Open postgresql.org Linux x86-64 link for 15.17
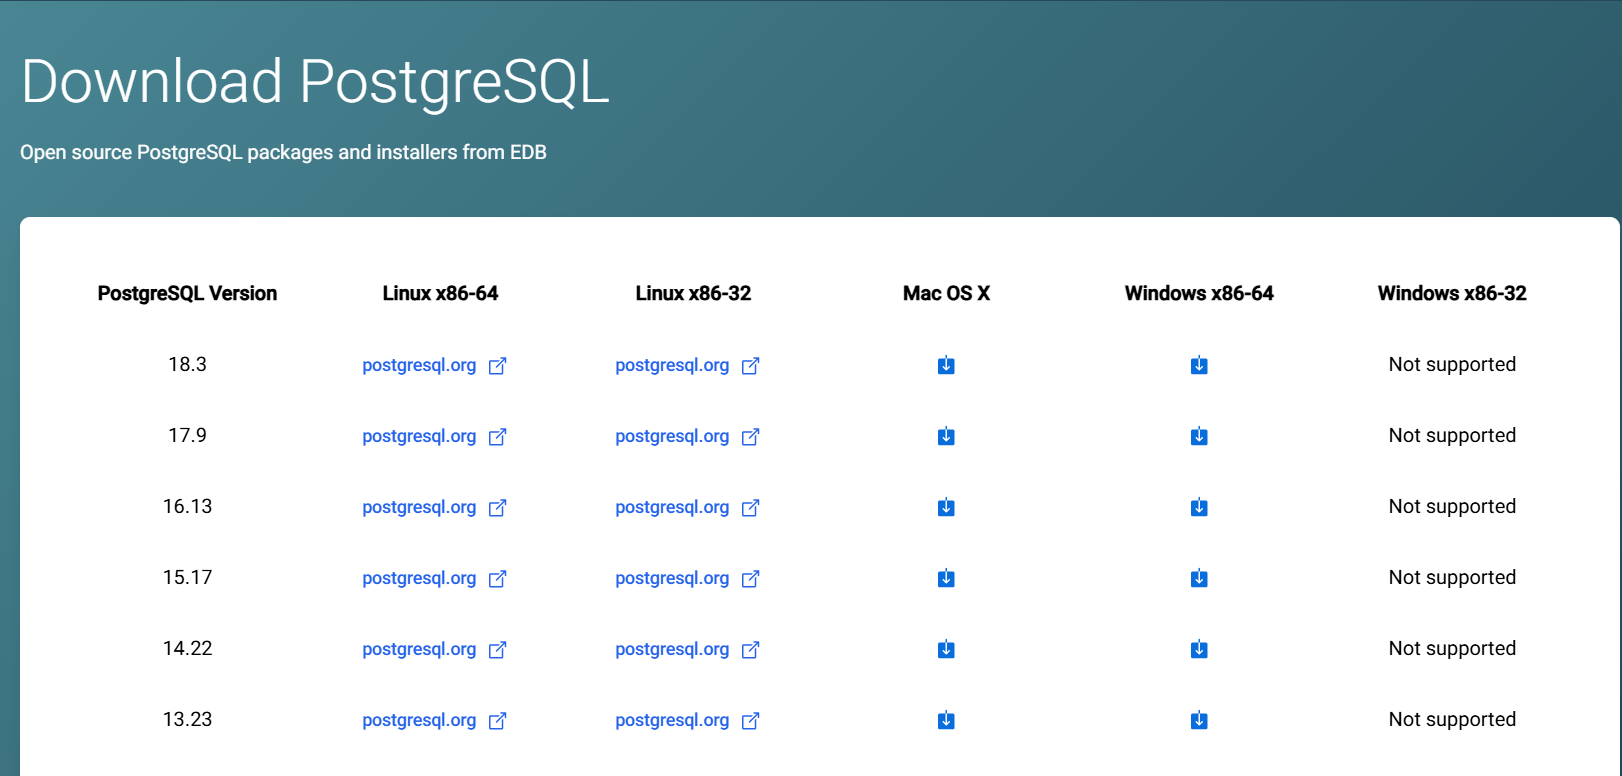1622x776 pixels. 434,578
